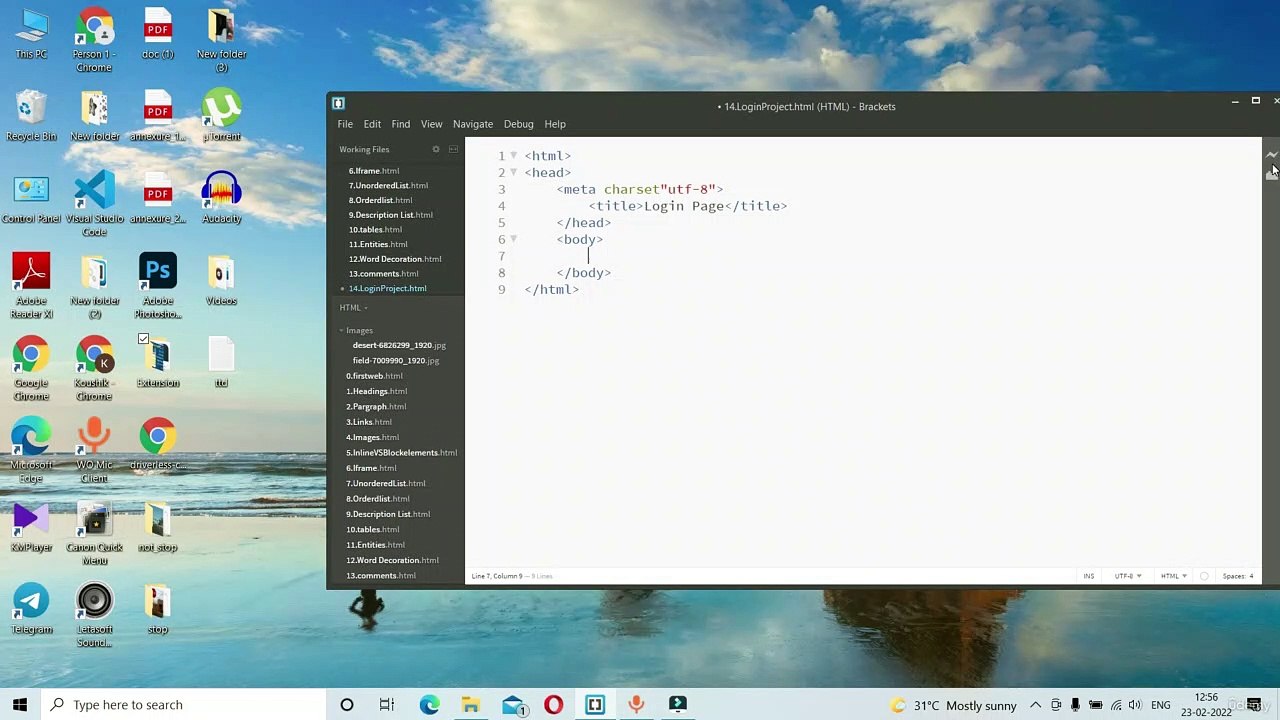Select field-7009990_1920.jpg in file tree
The height and width of the screenshot is (720, 1280).
396,360
